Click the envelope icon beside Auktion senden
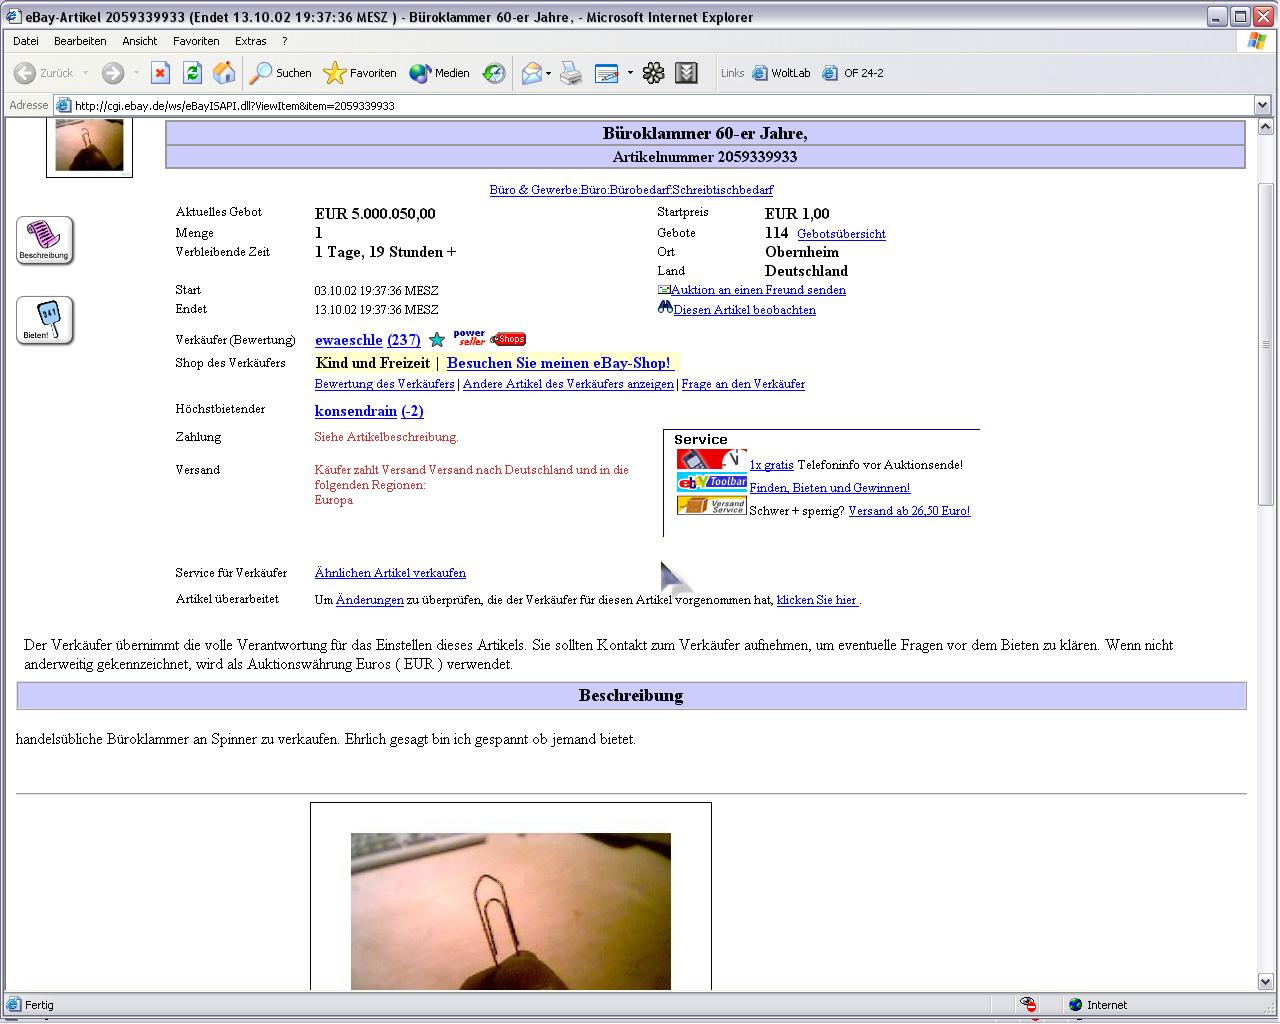The width and height of the screenshot is (1280, 1024). click(x=664, y=290)
